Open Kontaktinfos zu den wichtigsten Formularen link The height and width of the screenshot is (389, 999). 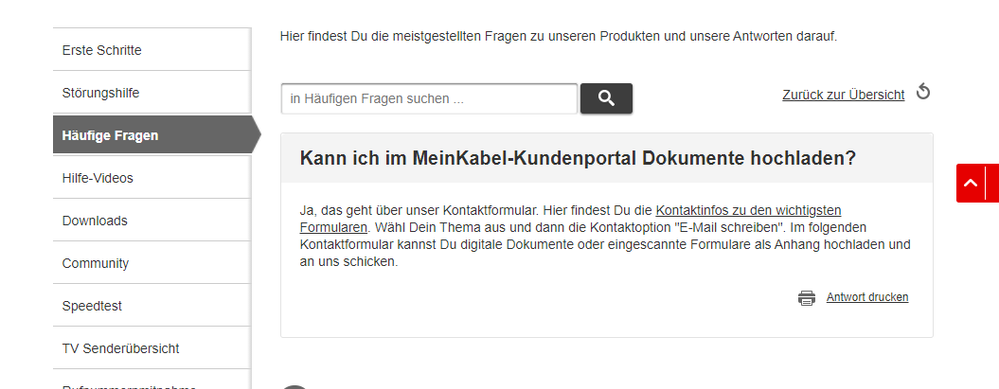[x=748, y=210]
